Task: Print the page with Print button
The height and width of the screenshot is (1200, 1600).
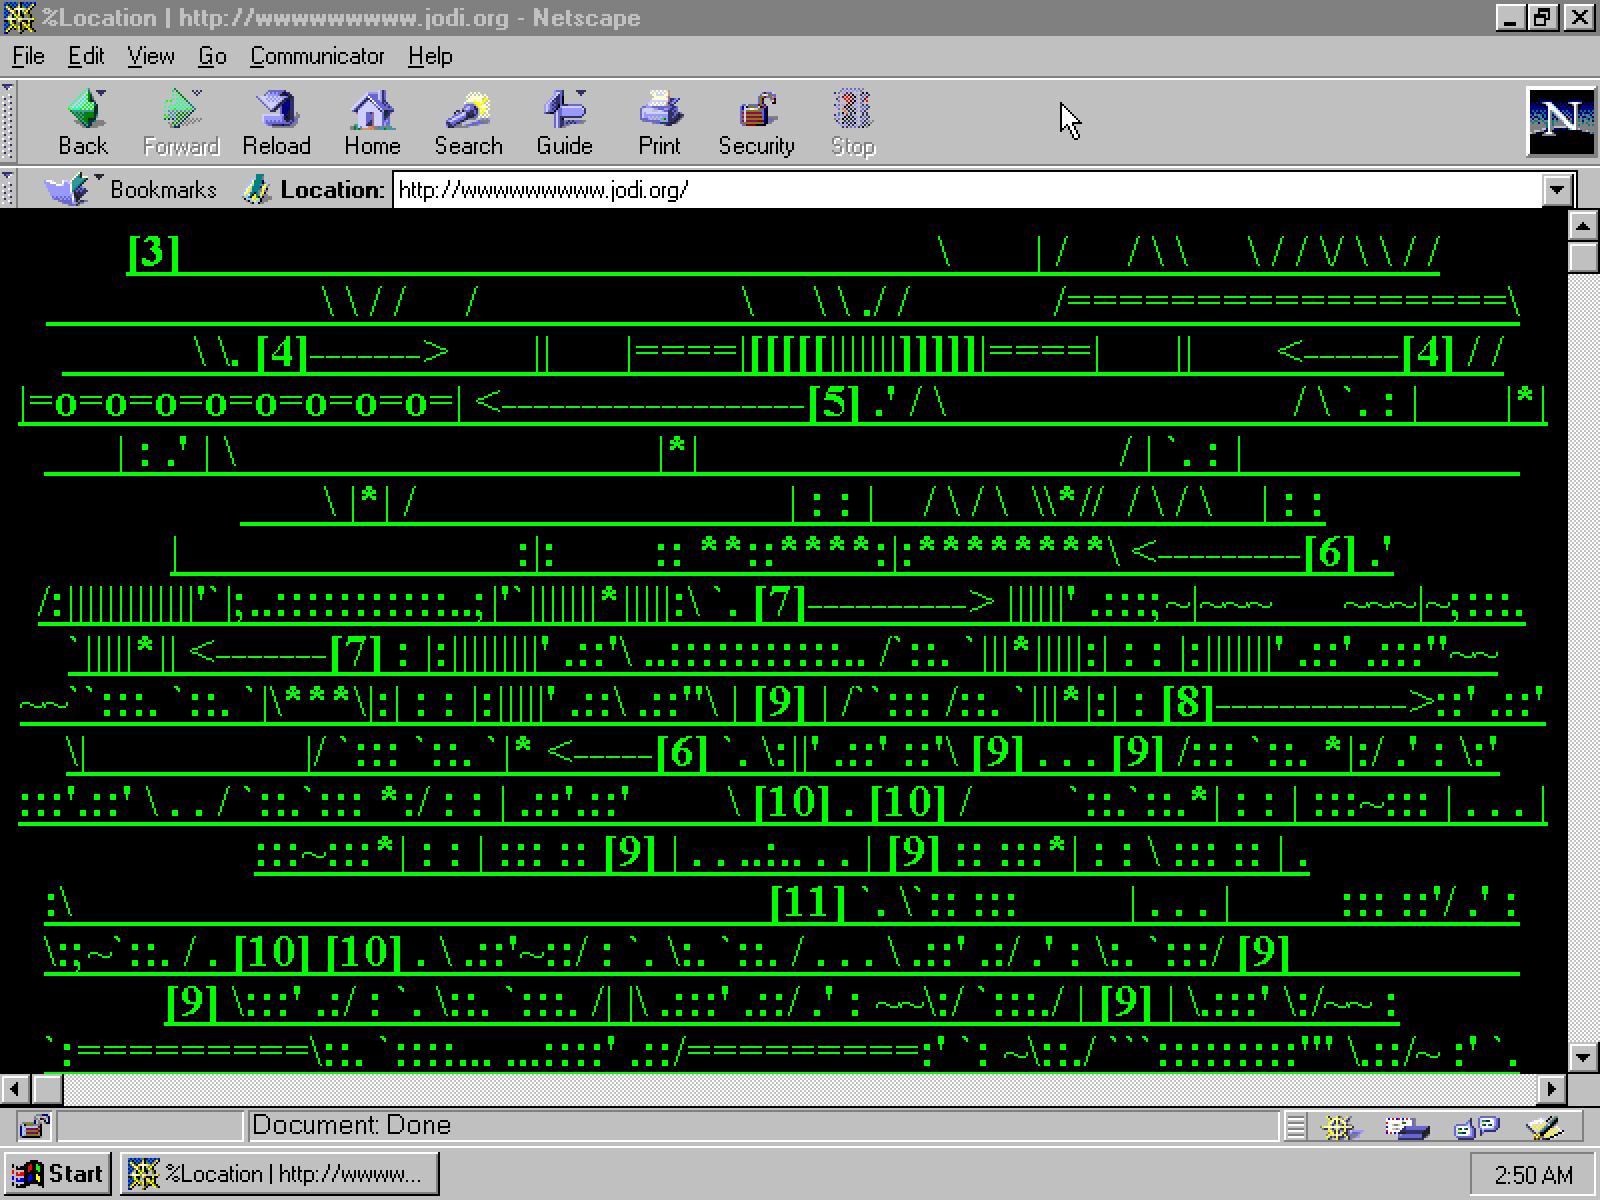Action: [x=659, y=123]
